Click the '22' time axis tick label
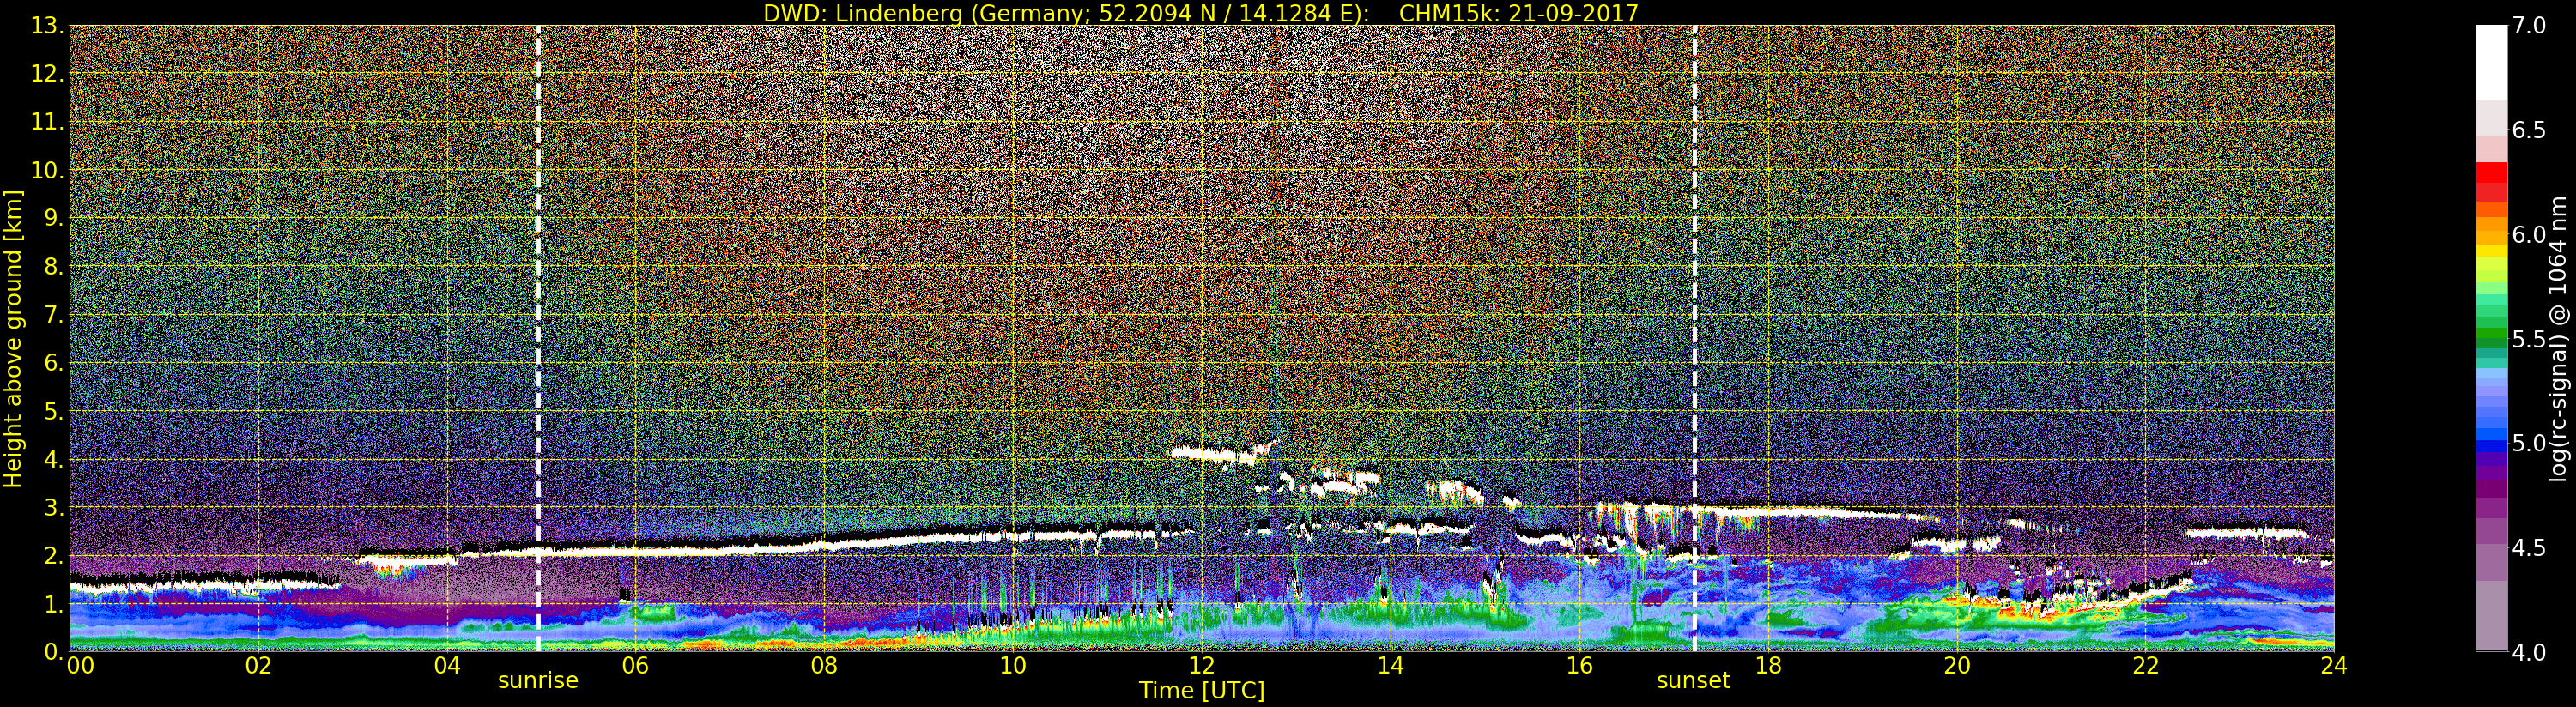Image resolution: width=2576 pixels, height=707 pixels. point(2146,665)
